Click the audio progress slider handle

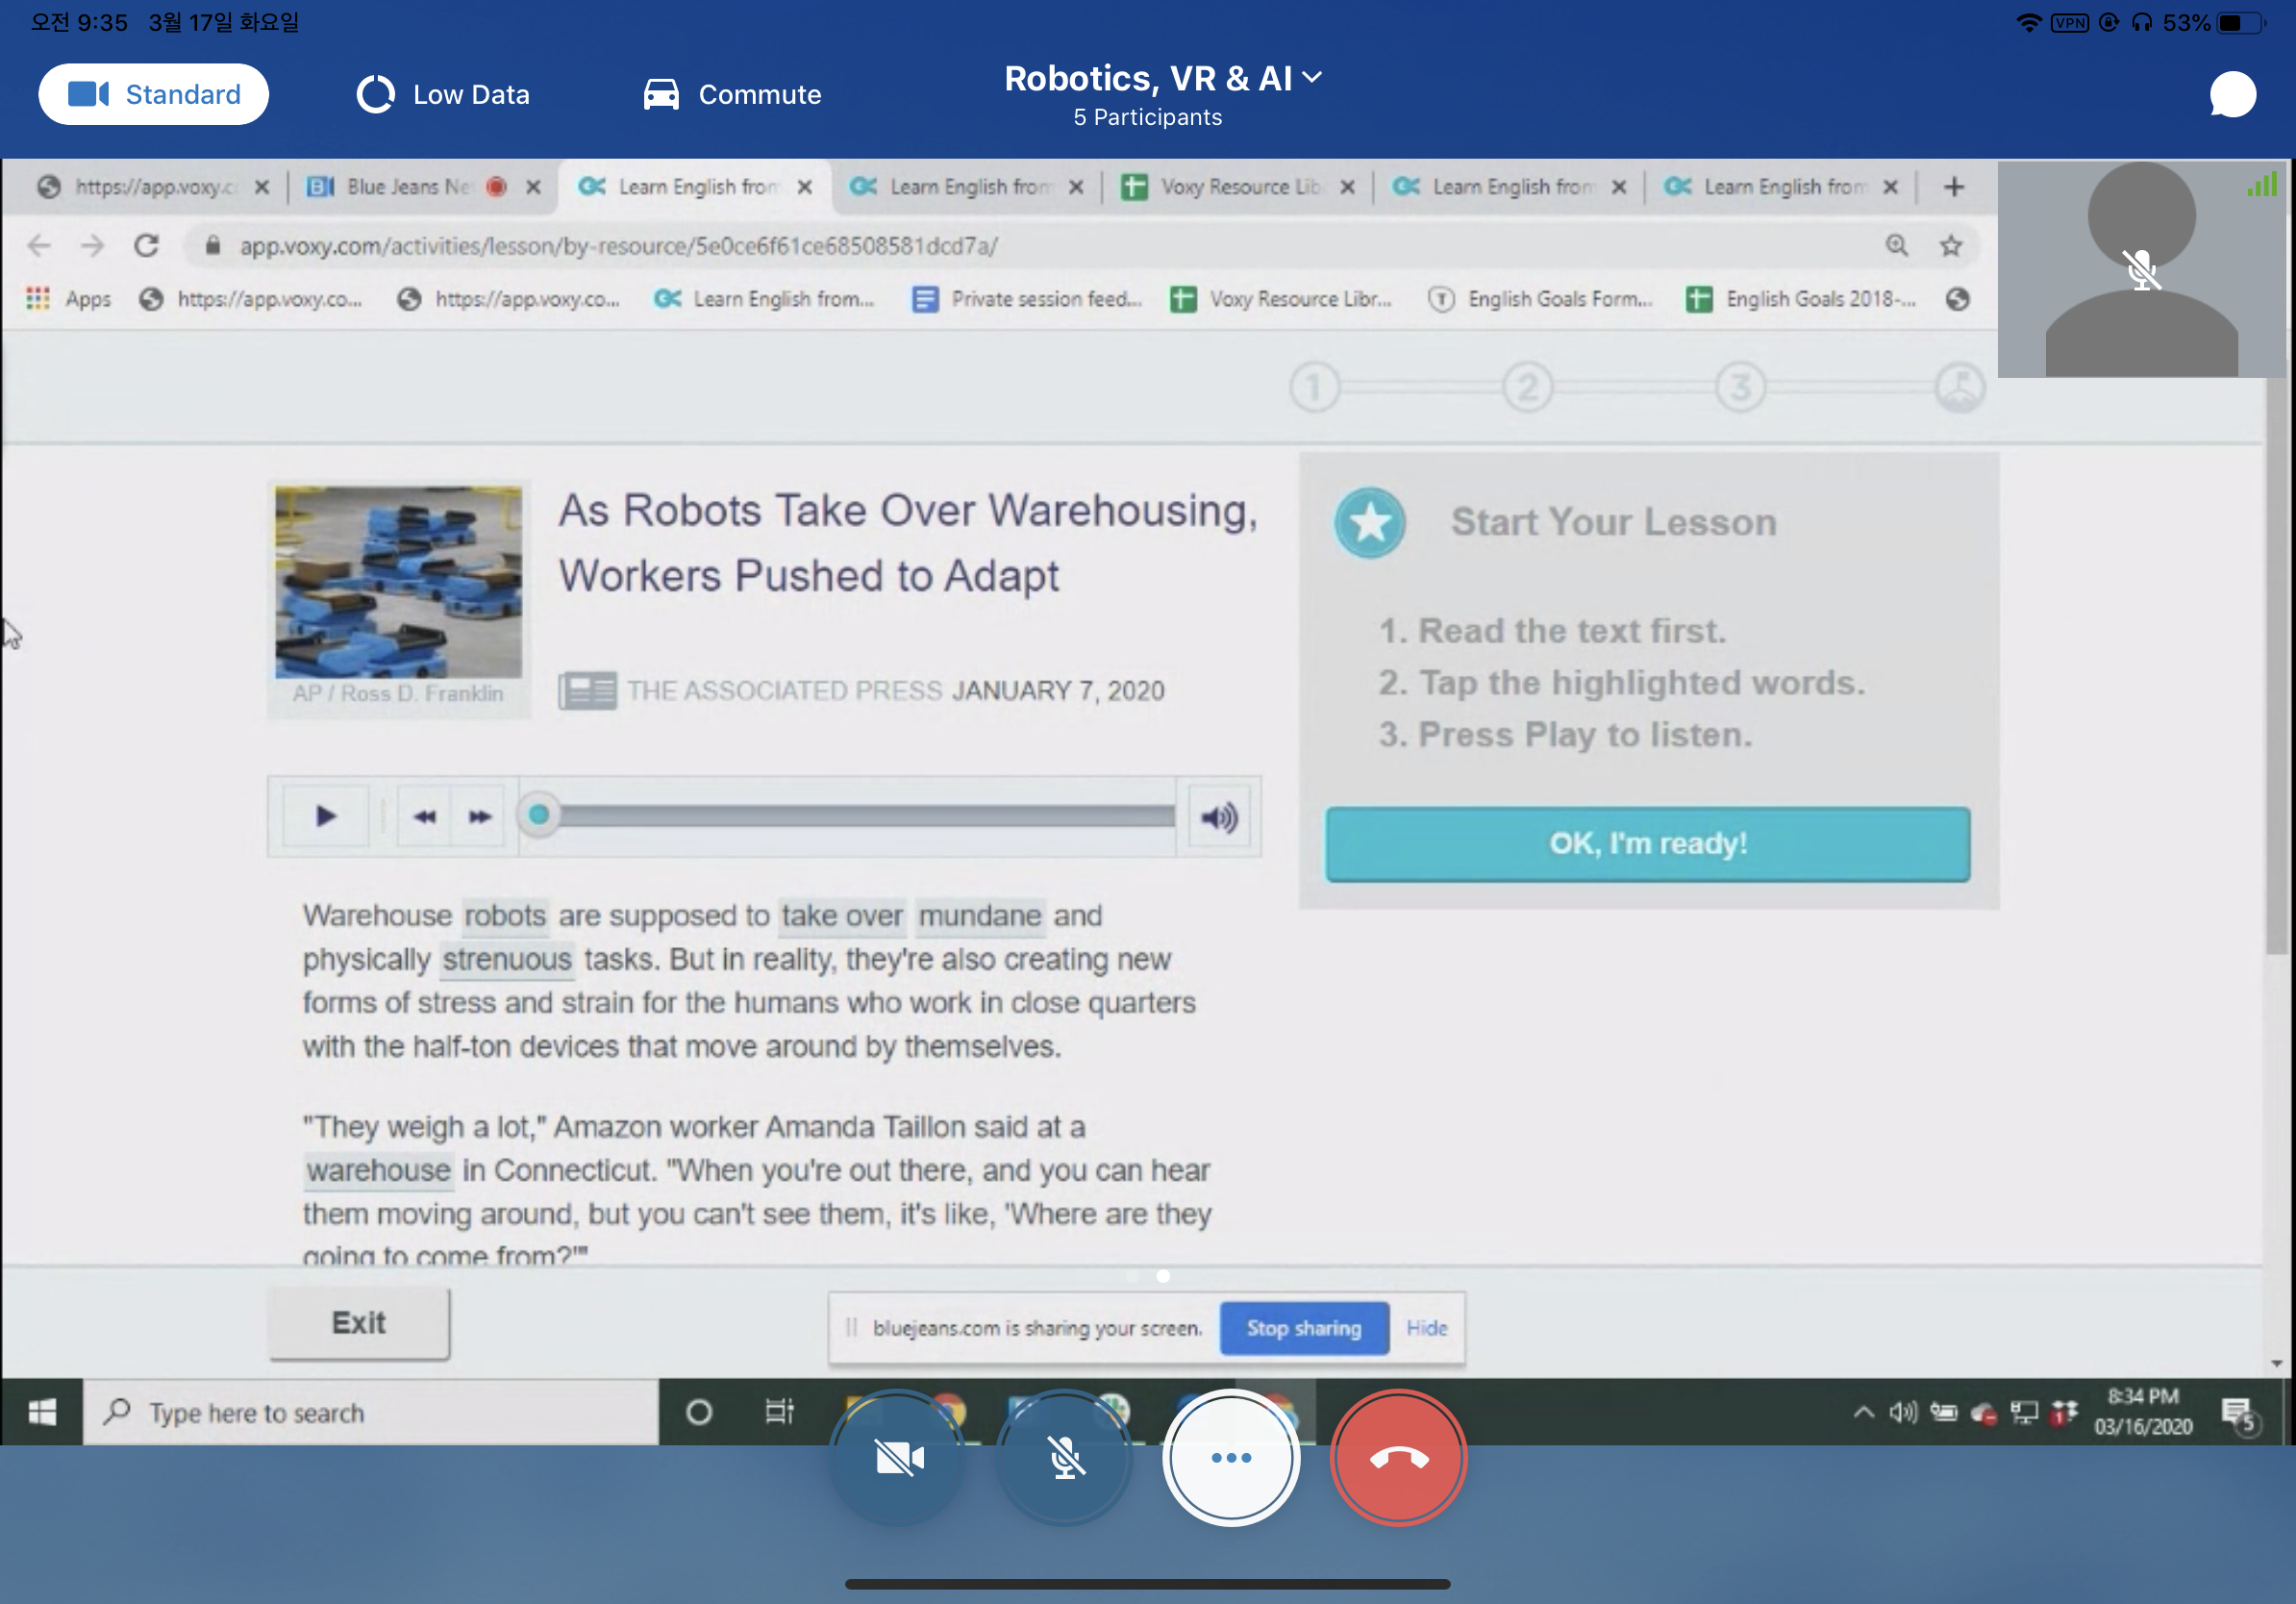[x=539, y=815]
